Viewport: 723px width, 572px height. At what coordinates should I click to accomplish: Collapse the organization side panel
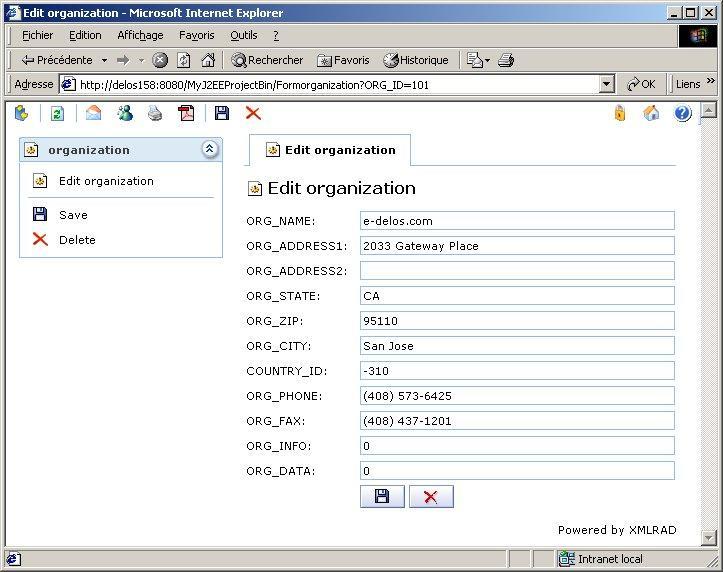[209, 150]
